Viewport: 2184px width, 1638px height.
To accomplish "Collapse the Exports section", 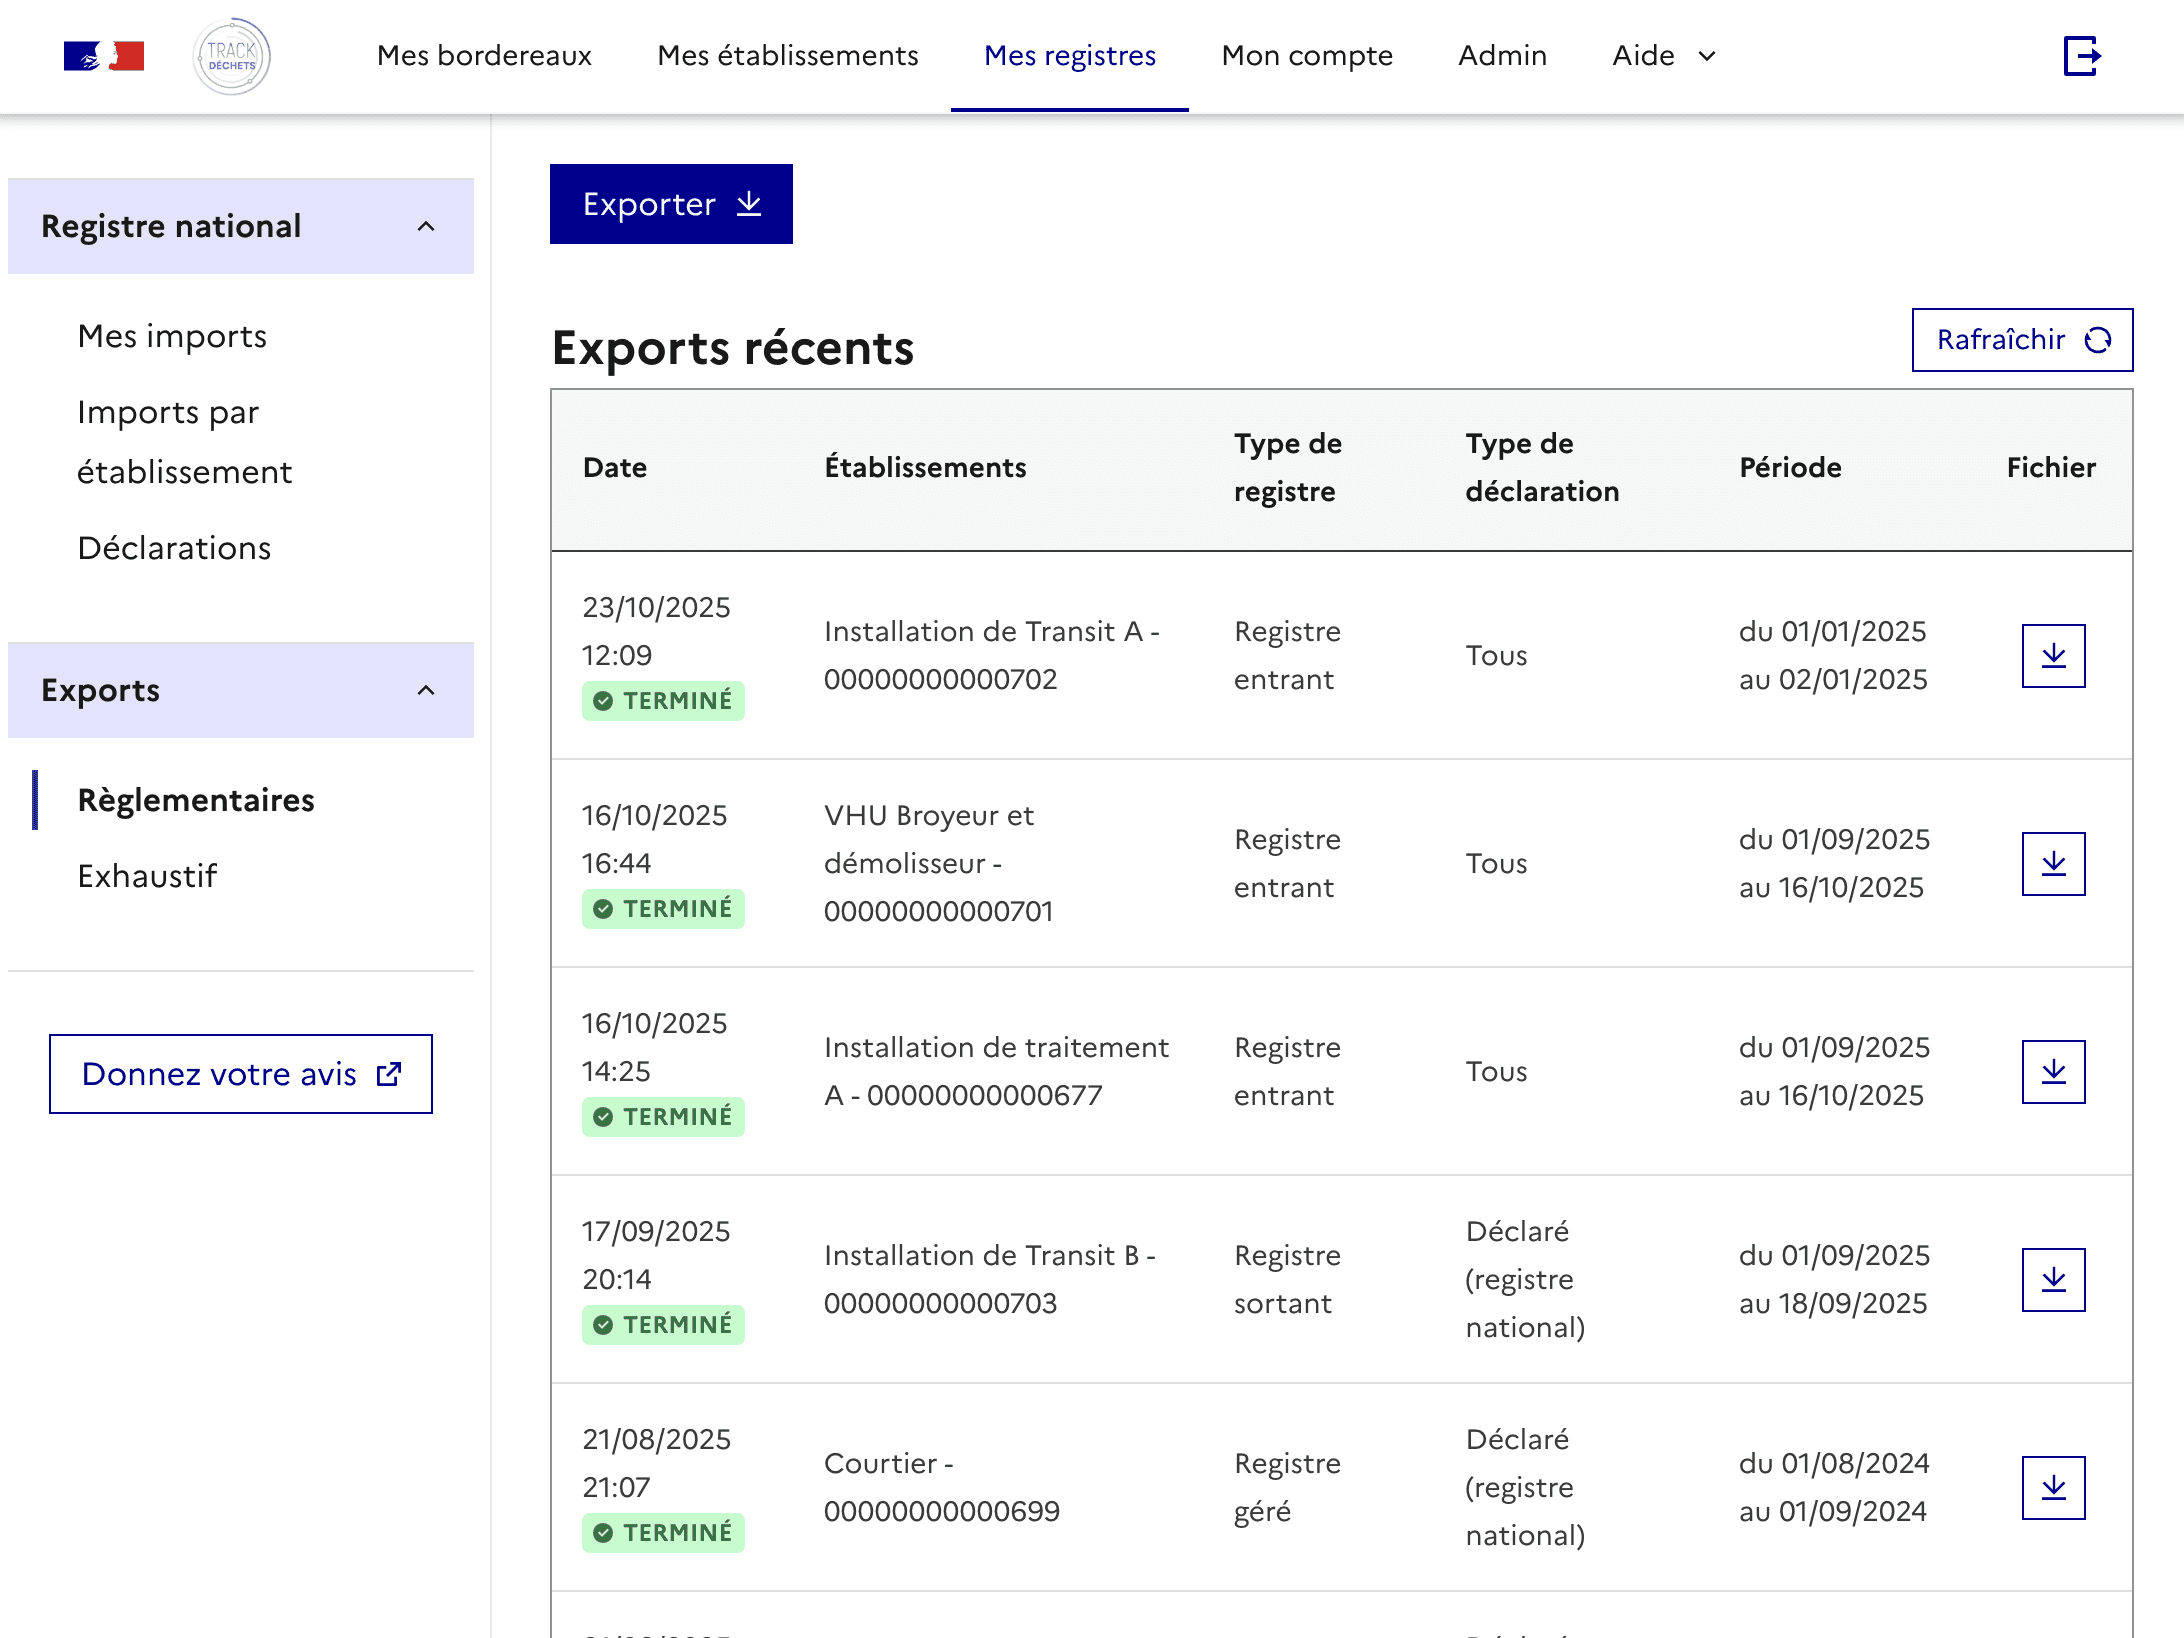I will point(428,690).
